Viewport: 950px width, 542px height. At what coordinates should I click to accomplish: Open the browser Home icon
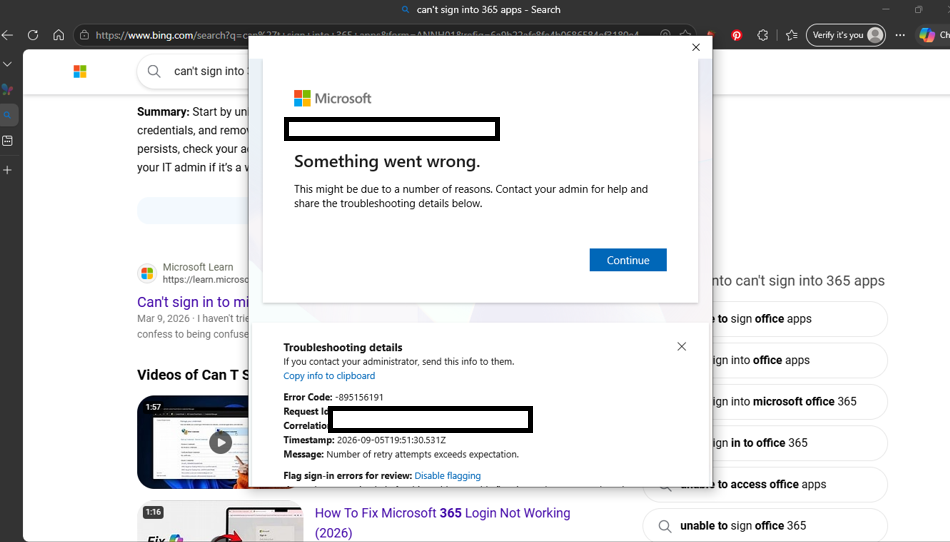click(x=58, y=35)
